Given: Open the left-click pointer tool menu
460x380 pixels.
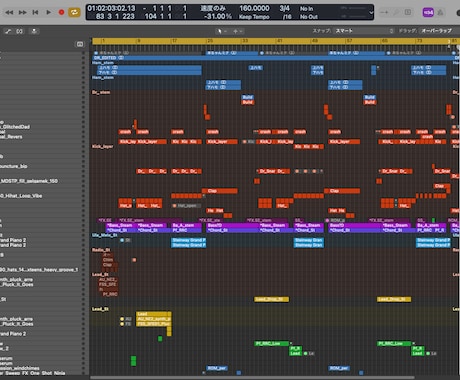Looking at the screenshot, I should pyautogui.click(x=221, y=31).
